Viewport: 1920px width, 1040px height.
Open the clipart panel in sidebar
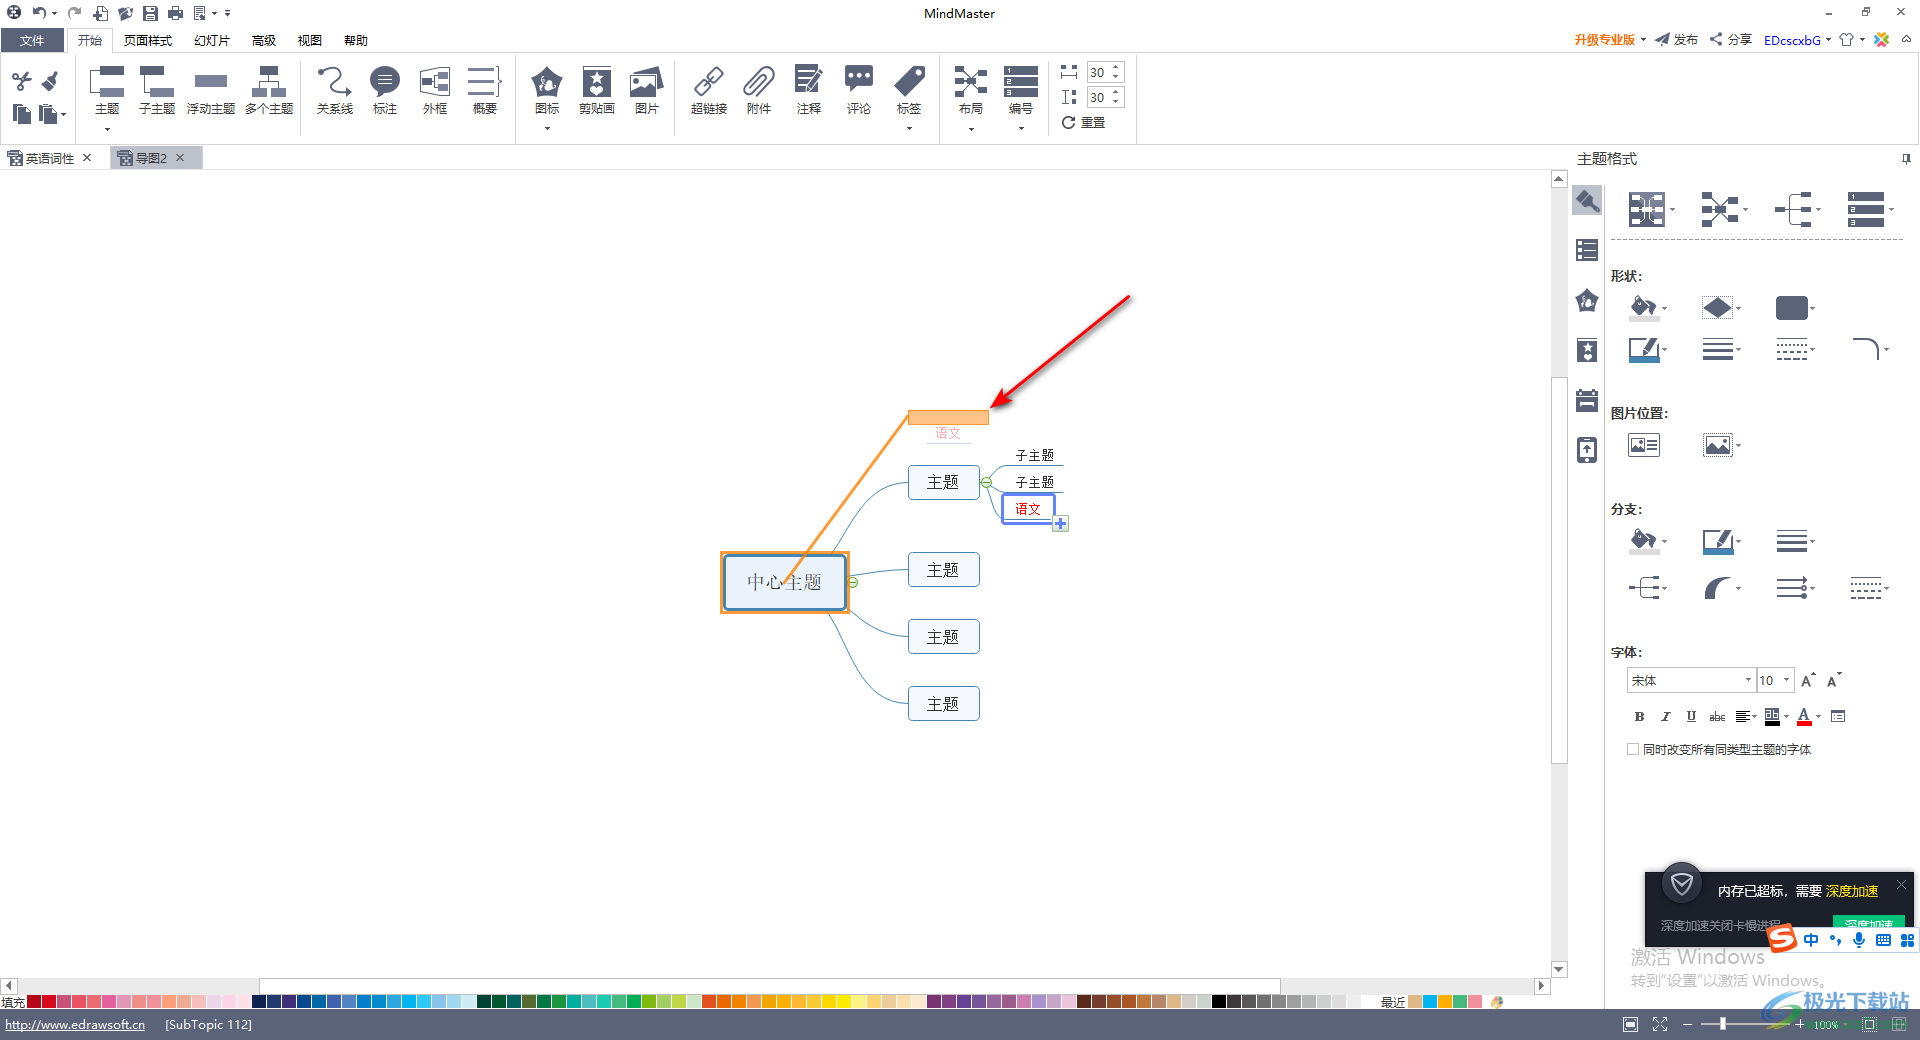pyautogui.click(x=1587, y=350)
